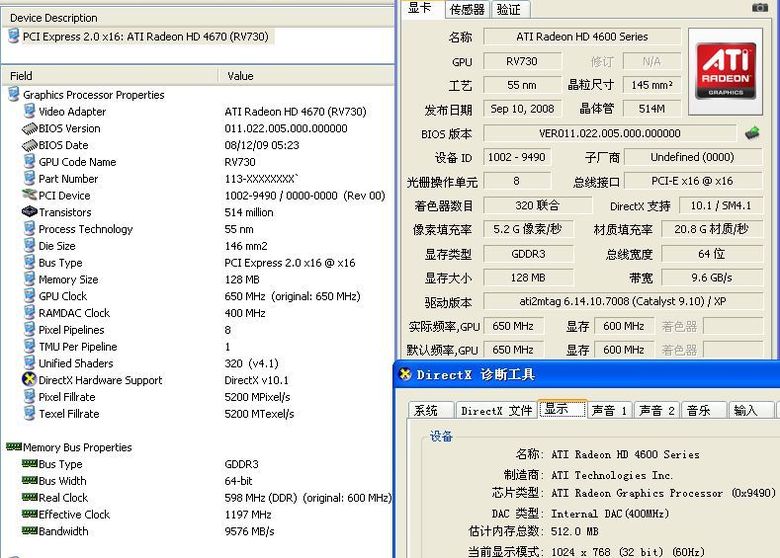Image resolution: width=780 pixels, height=558 pixels.
Task: Click the Bandwidth memory icon
Action: tap(29, 531)
